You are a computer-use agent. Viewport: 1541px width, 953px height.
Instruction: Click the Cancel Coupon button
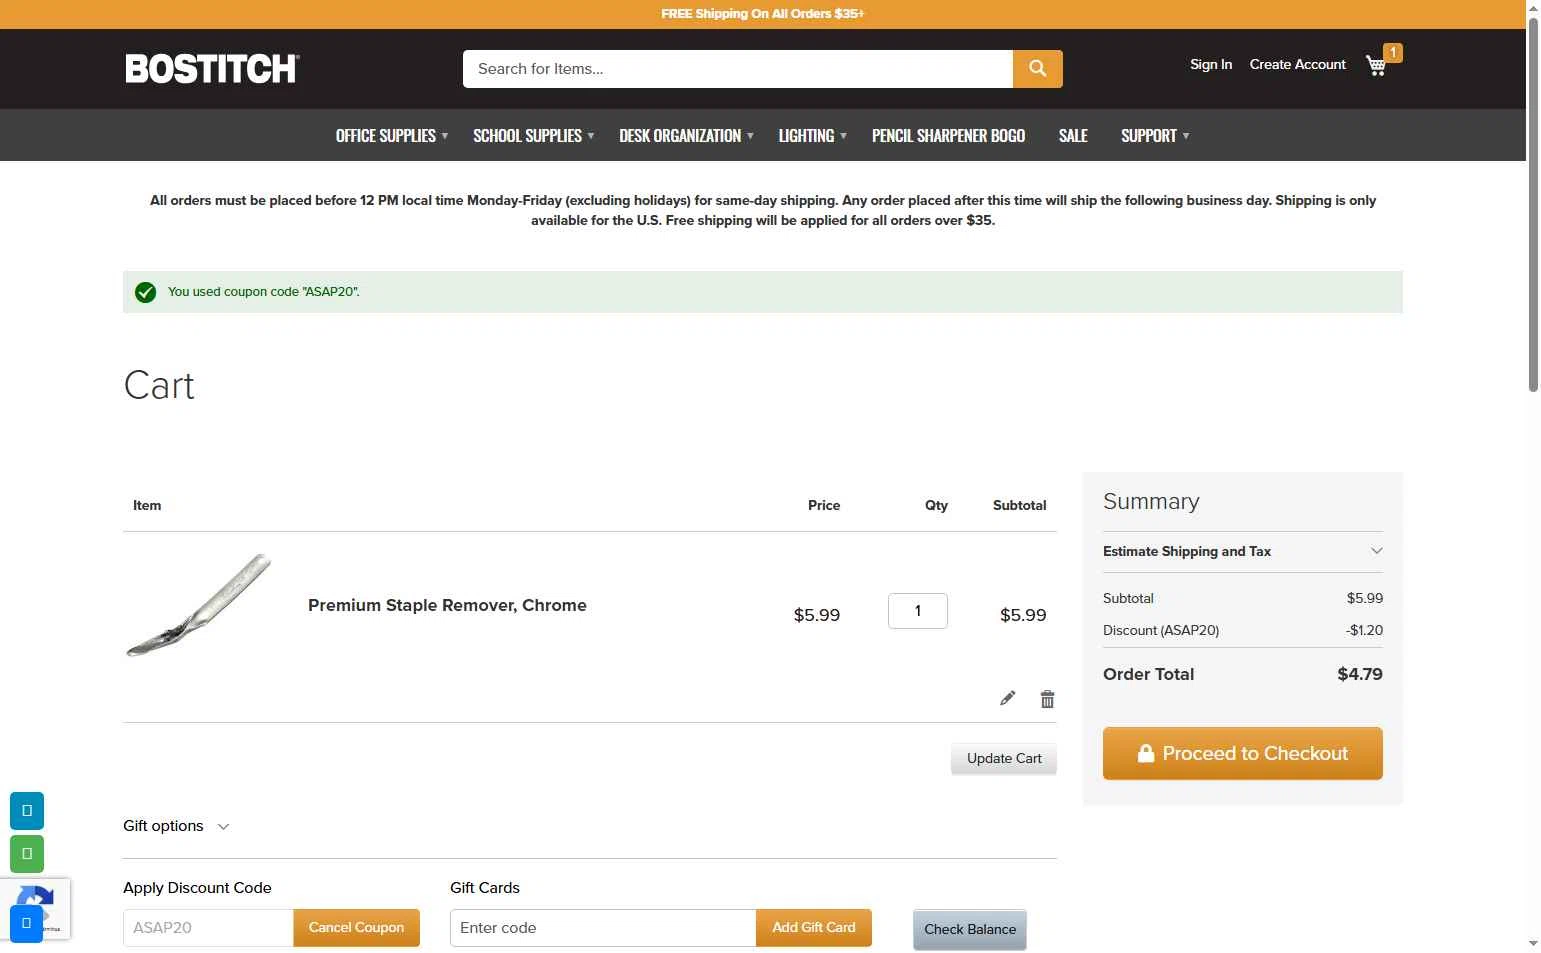356,927
